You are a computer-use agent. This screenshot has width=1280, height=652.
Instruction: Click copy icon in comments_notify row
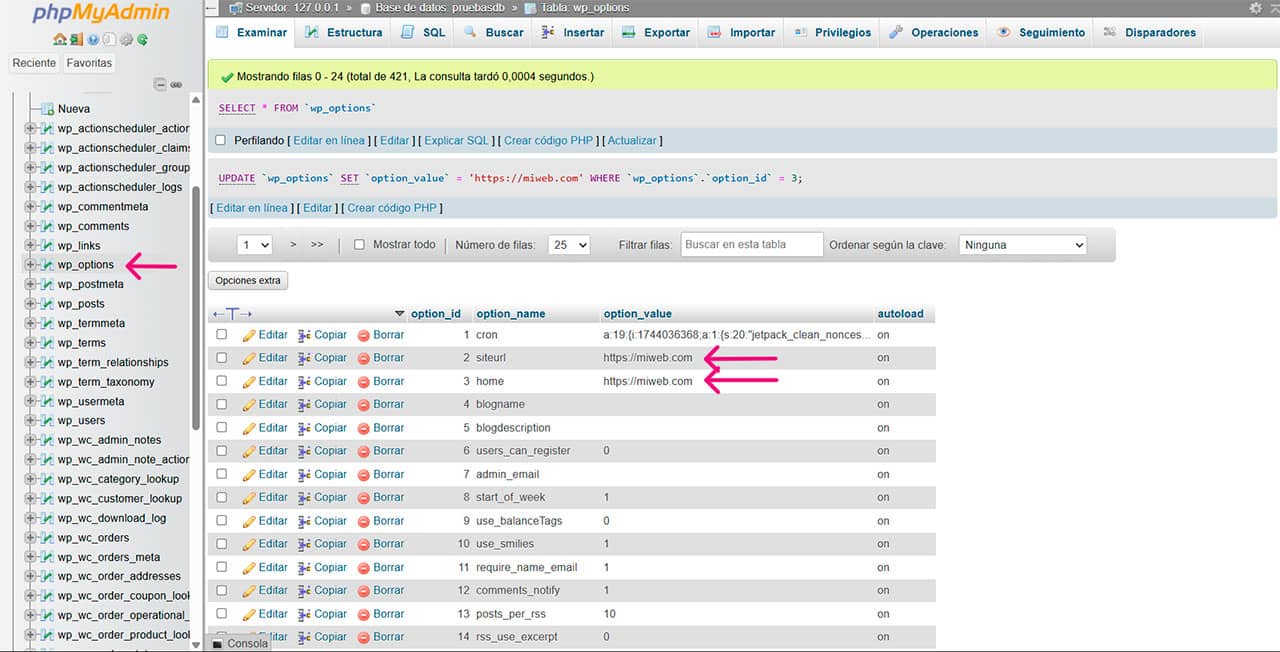point(304,591)
